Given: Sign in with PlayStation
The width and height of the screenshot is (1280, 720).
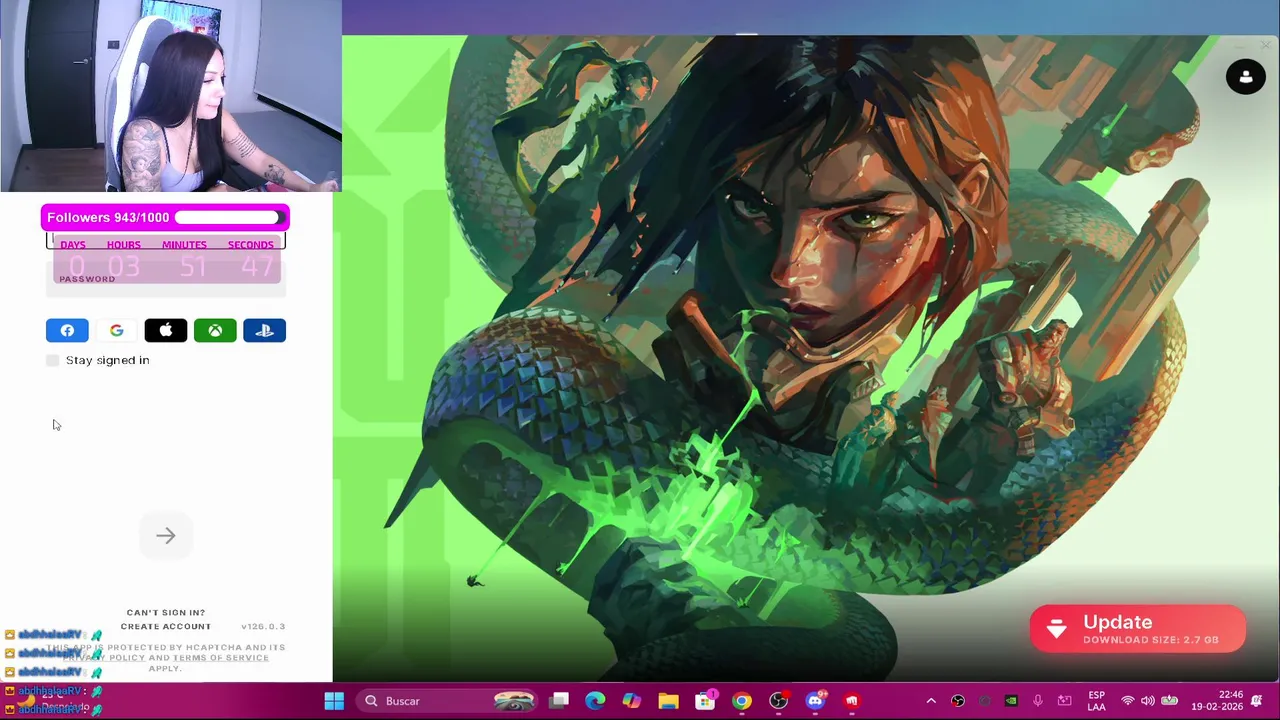Looking at the screenshot, I should pos(265,330).
